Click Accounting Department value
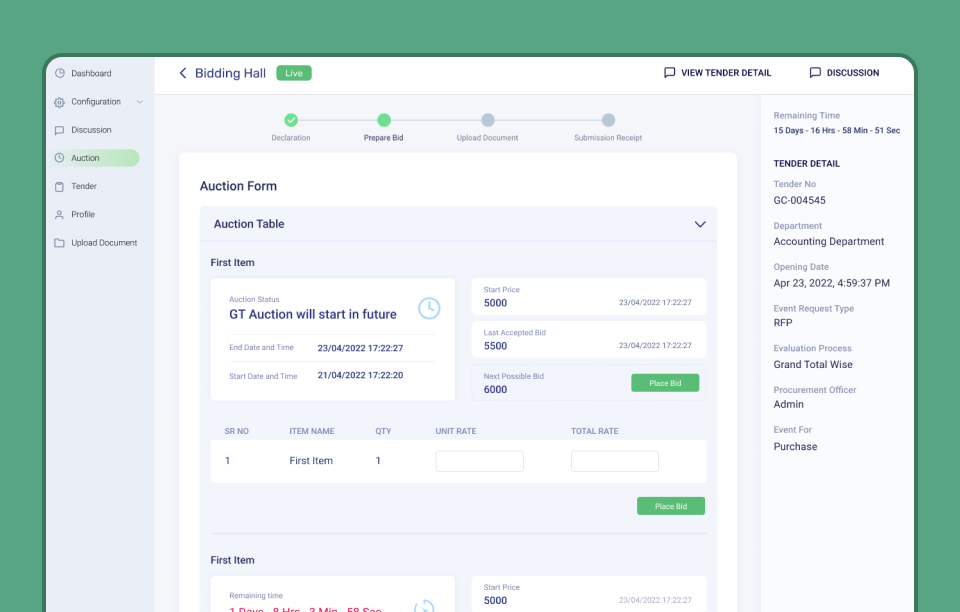The width and height of the screenshot is (960, 612). [828, 242]
